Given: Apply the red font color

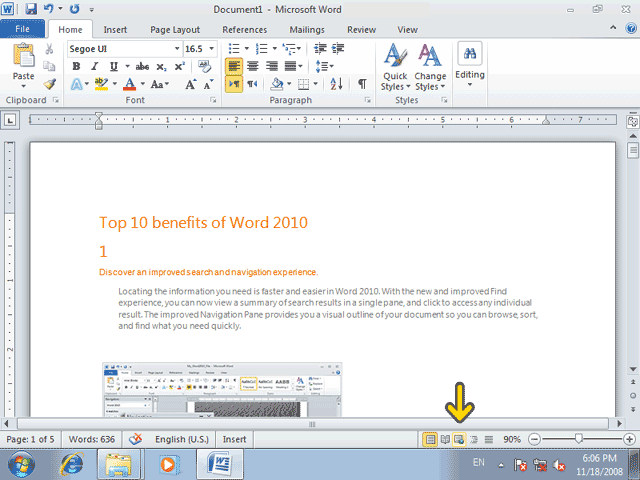Looking at the screenshot, I should click(x=129, y=84).
